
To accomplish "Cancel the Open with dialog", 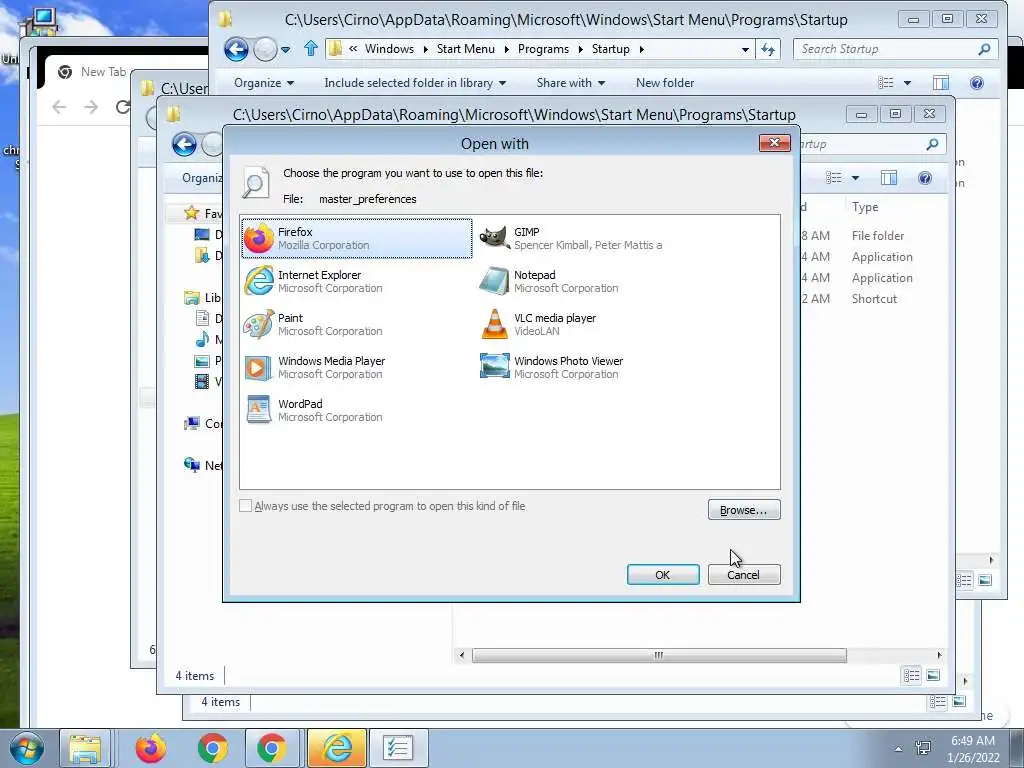I will 744,575.
